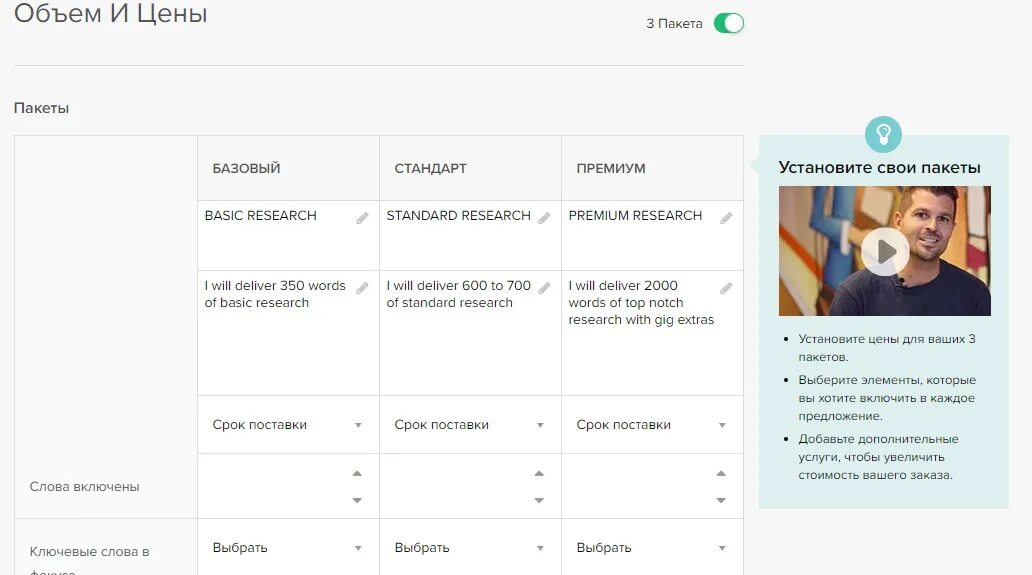Viewport: 1032px width, 575px height.
Task: Open Срок поставки dropdown in Премиум column
Action: click(x=652, y=425)
